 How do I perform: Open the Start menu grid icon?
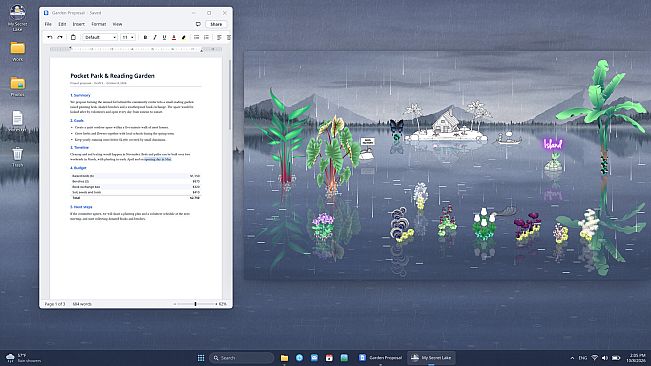pyautogui.click(x=201, y=358)
